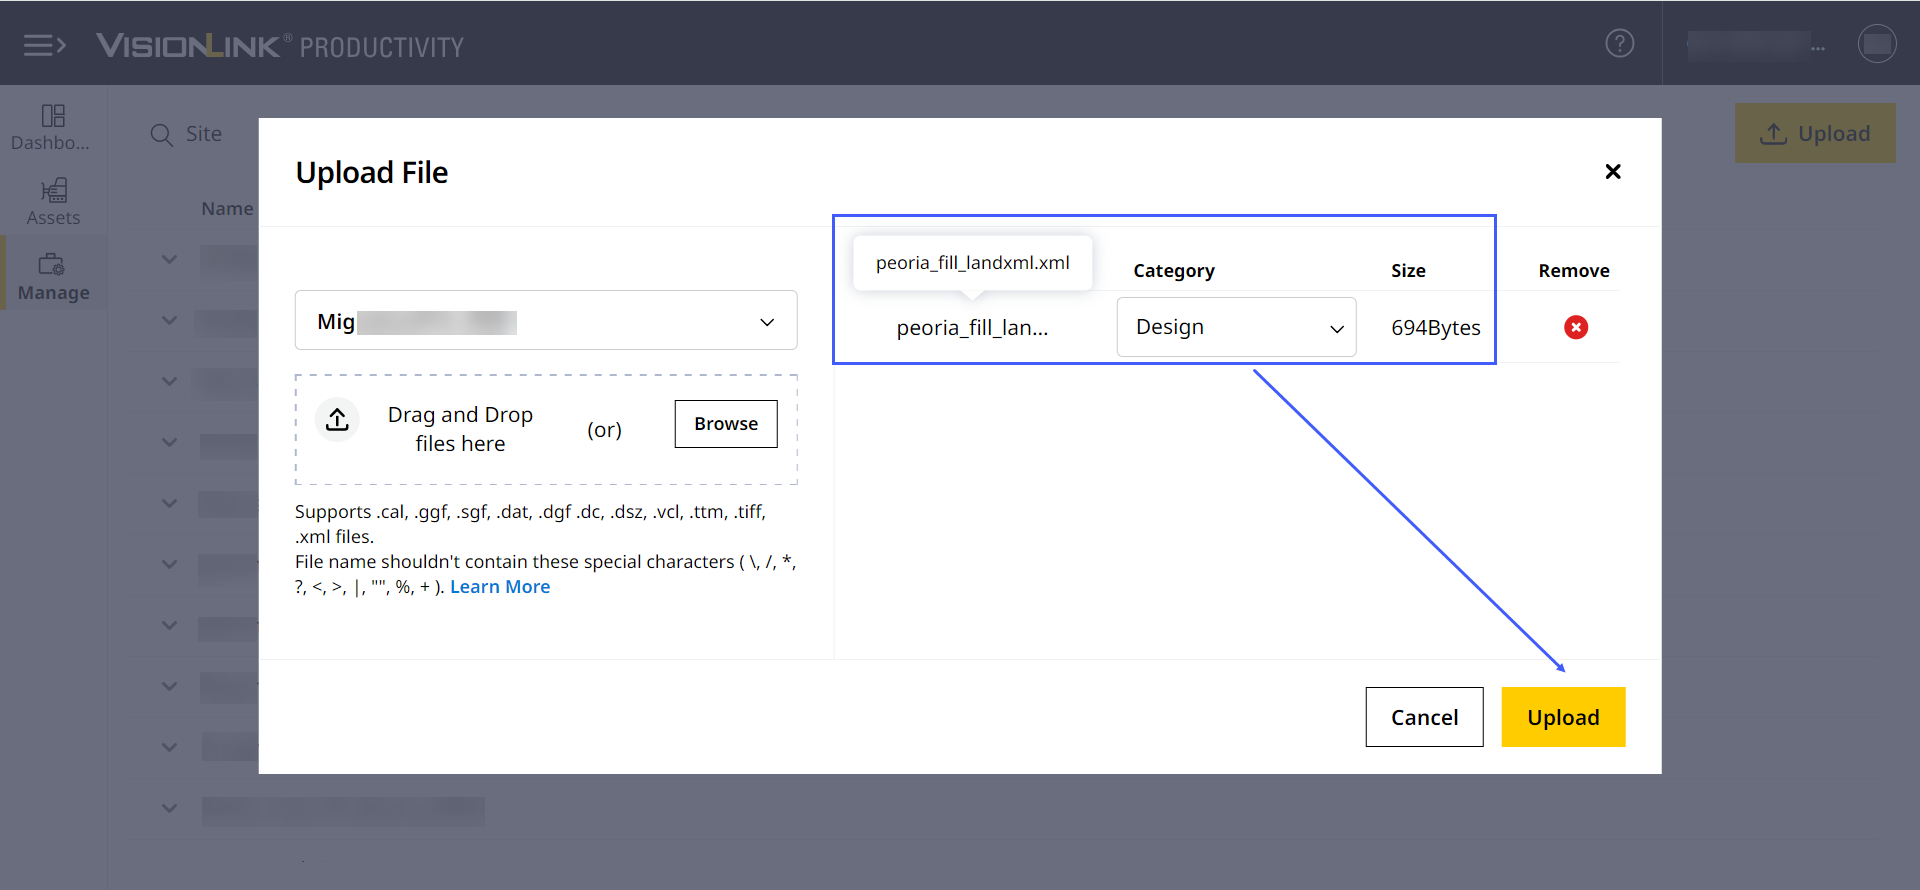Click the truncated peoria_fill_lan... file name
The image size is (1920, 890).
(971, 328)
